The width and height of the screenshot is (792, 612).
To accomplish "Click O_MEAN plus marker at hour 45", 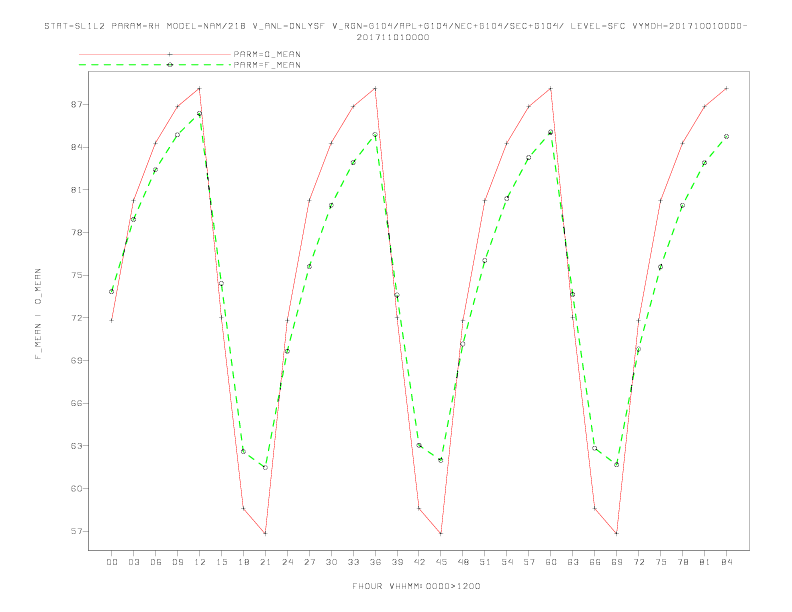I will pyautogui.click(x=441, y=533).
